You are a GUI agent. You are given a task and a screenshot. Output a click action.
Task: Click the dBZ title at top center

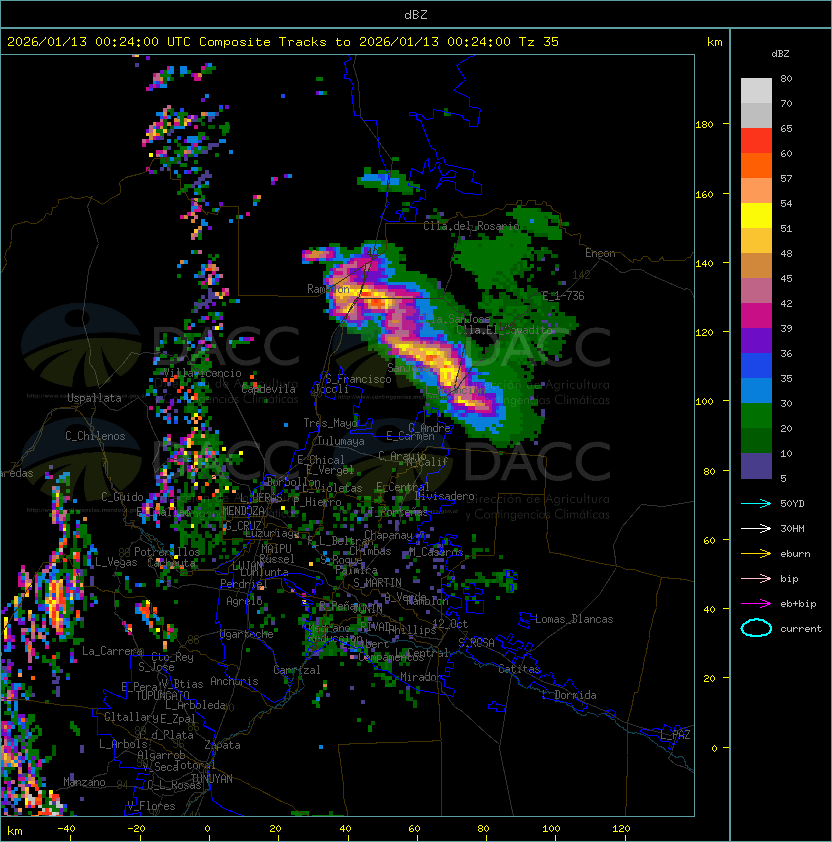coord(416,14)
